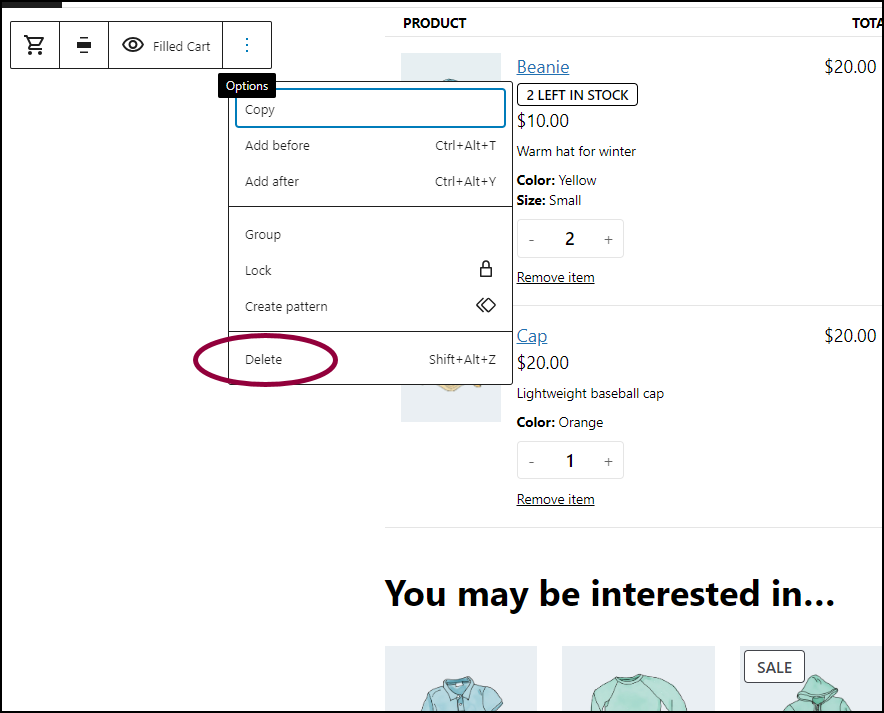Remove the Cap item from cart

[x=555, y=499]
